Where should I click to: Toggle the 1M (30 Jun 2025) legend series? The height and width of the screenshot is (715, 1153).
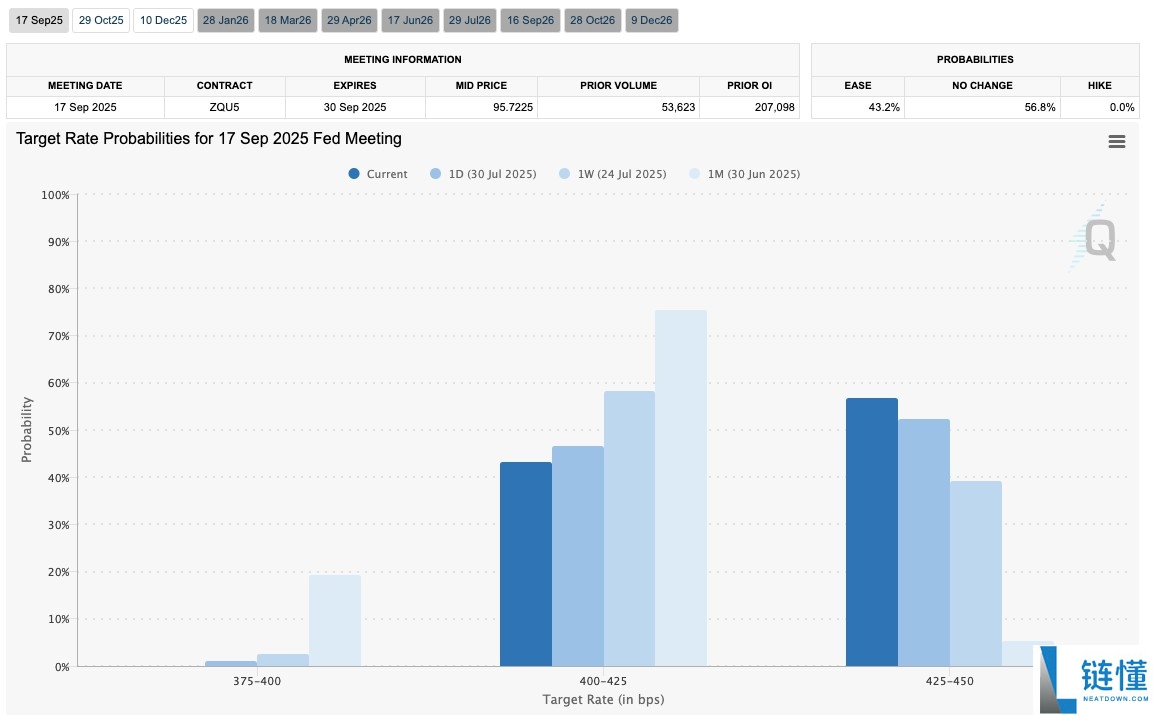(745, 174)
